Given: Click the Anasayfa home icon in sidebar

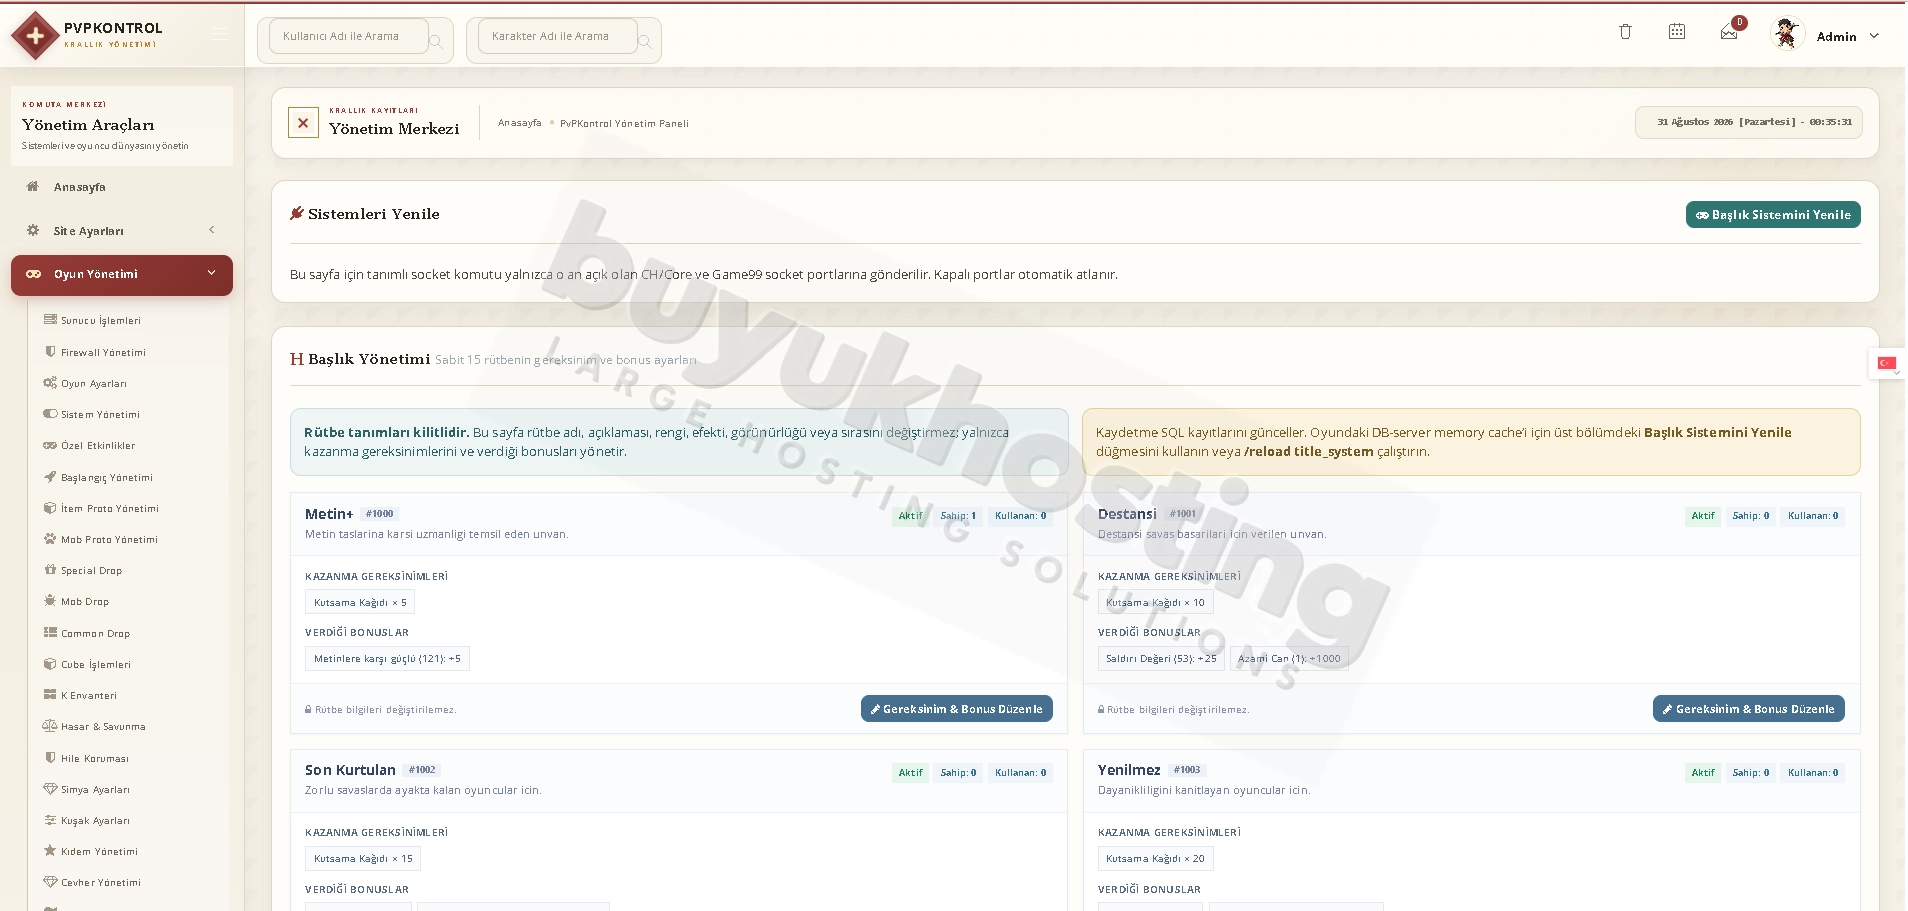Looking at the screenshot, I should coord(33,186).
